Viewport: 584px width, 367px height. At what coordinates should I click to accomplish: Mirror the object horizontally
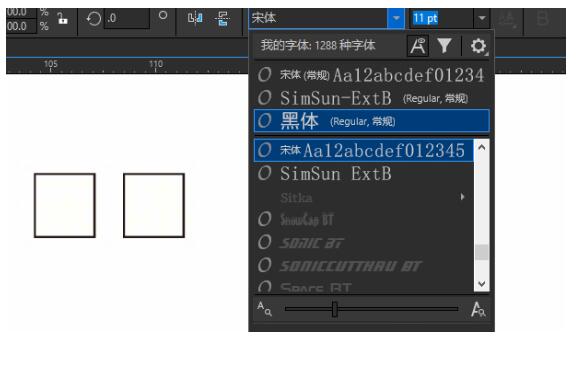(x=195, y=18)
